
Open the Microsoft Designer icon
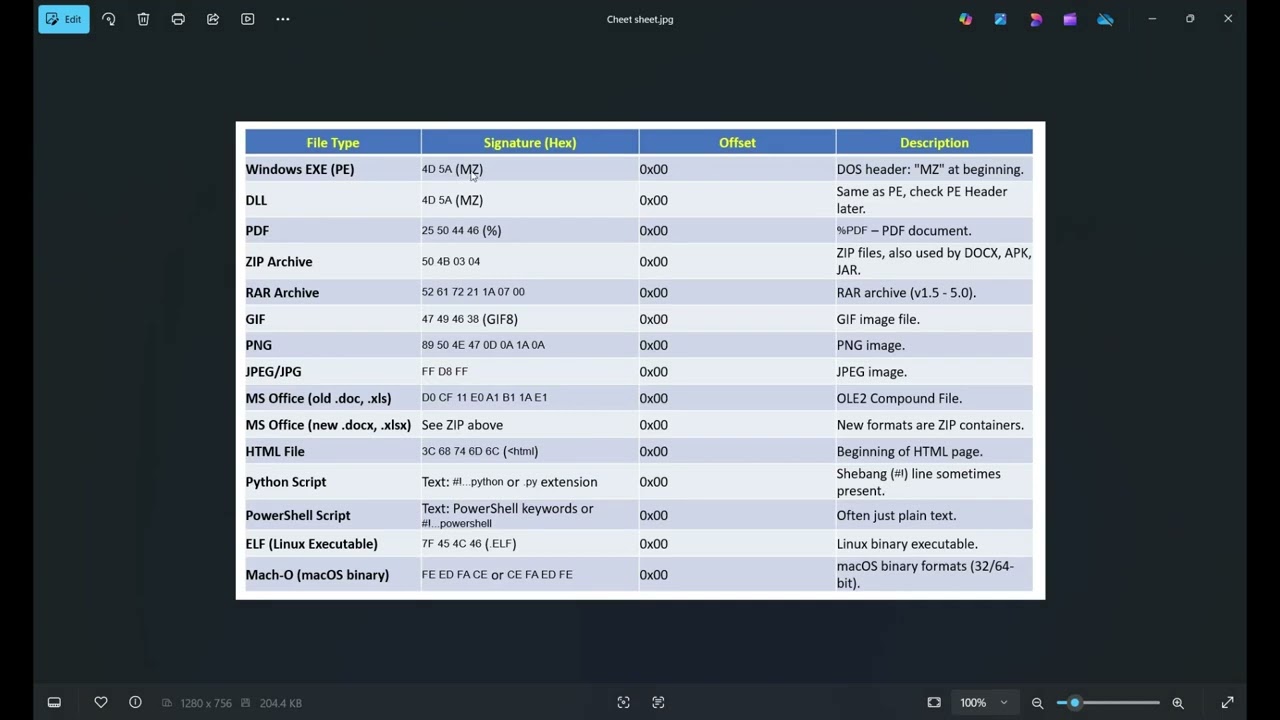pos(1035,19)
